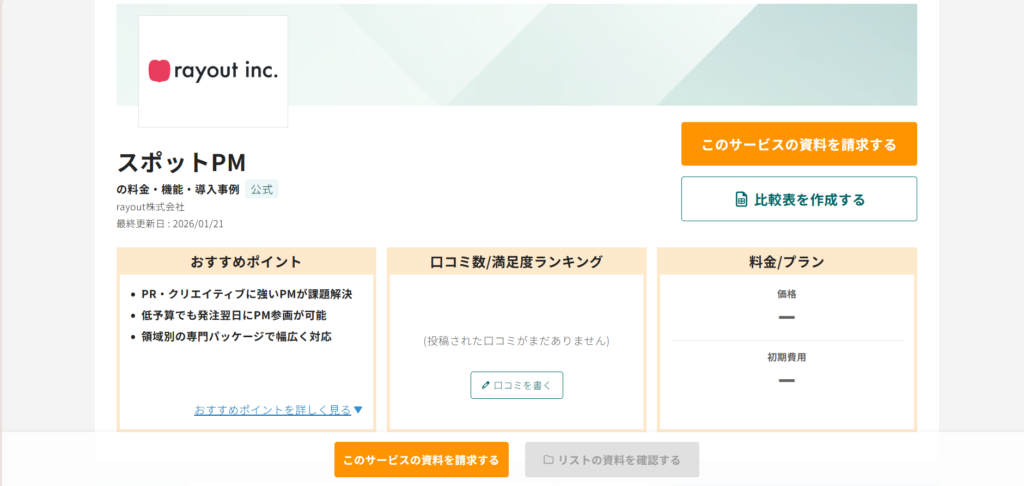
Task: Click the table icon in 比較表を作成する
Action: click(x=741, y=199)
